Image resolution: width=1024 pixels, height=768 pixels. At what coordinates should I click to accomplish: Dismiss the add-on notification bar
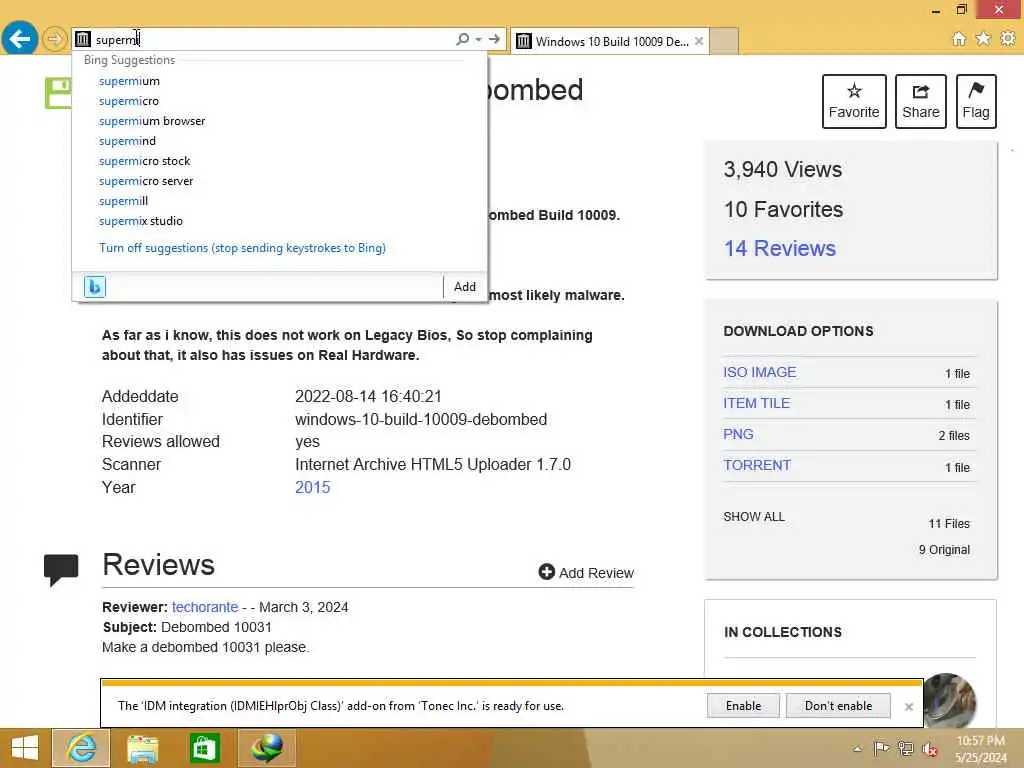click(x=908, y=707)
